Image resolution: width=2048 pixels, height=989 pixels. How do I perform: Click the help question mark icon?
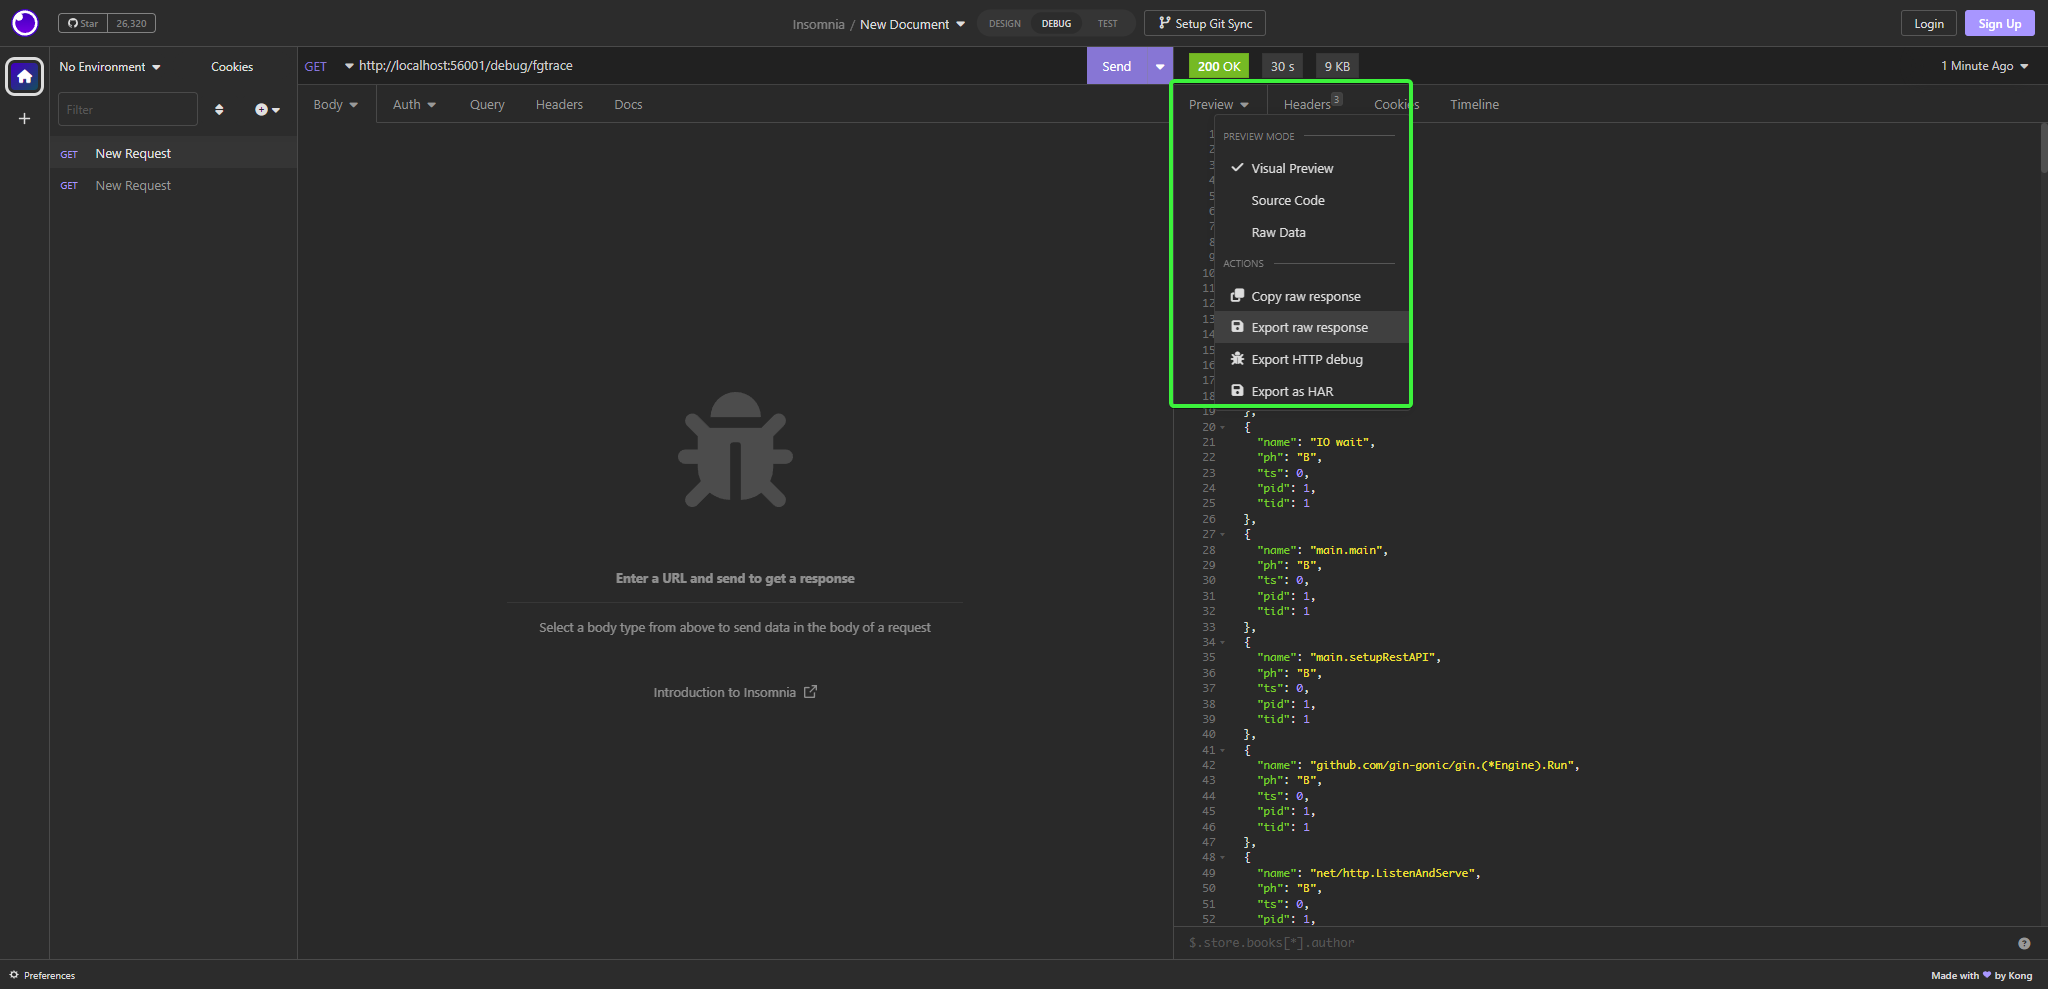click(2023, 943)
